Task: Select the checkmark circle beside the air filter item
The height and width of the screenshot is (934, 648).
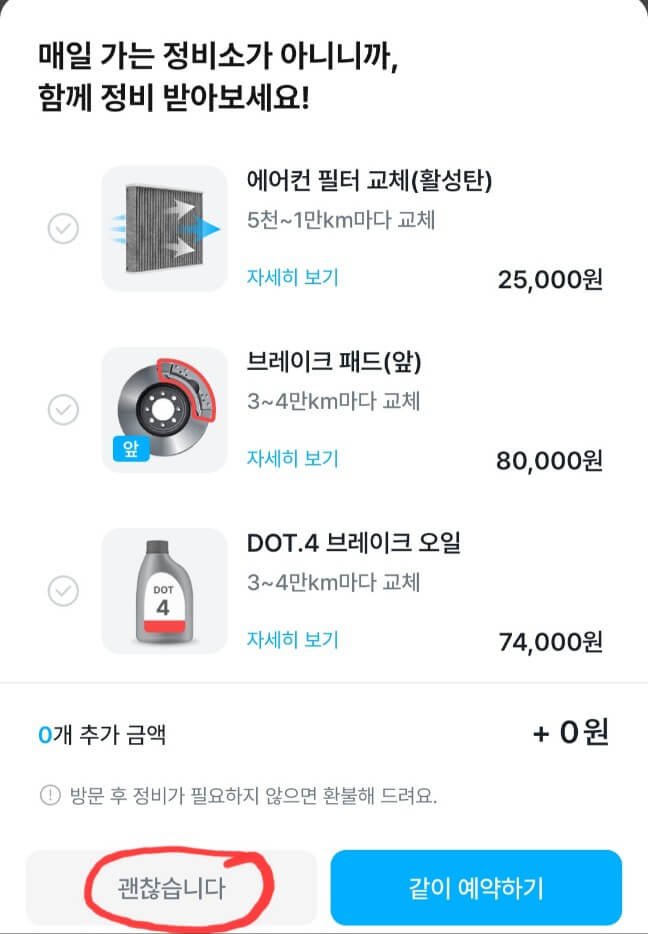Action: [63, 228]
